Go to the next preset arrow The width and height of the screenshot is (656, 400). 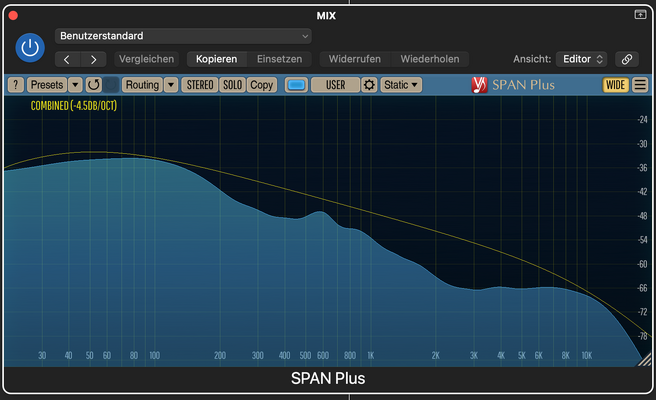click(x=93, y=59)
